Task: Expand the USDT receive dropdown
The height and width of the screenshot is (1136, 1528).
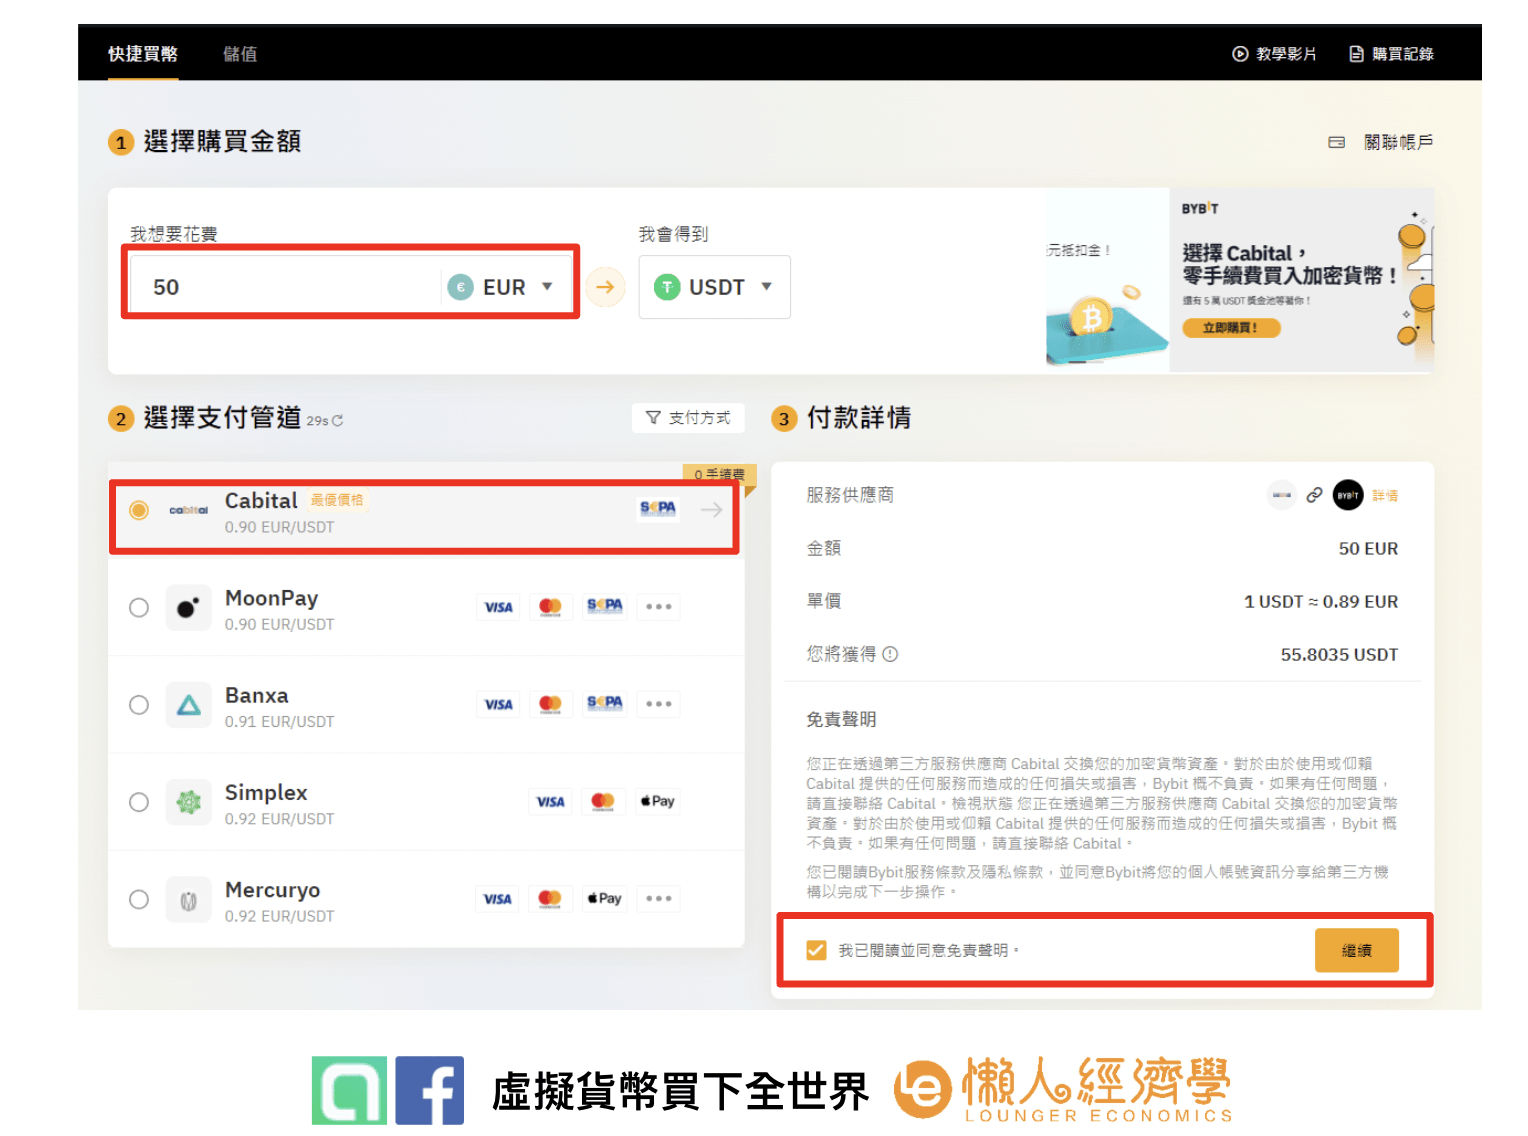Action: (x=714, y=287)
